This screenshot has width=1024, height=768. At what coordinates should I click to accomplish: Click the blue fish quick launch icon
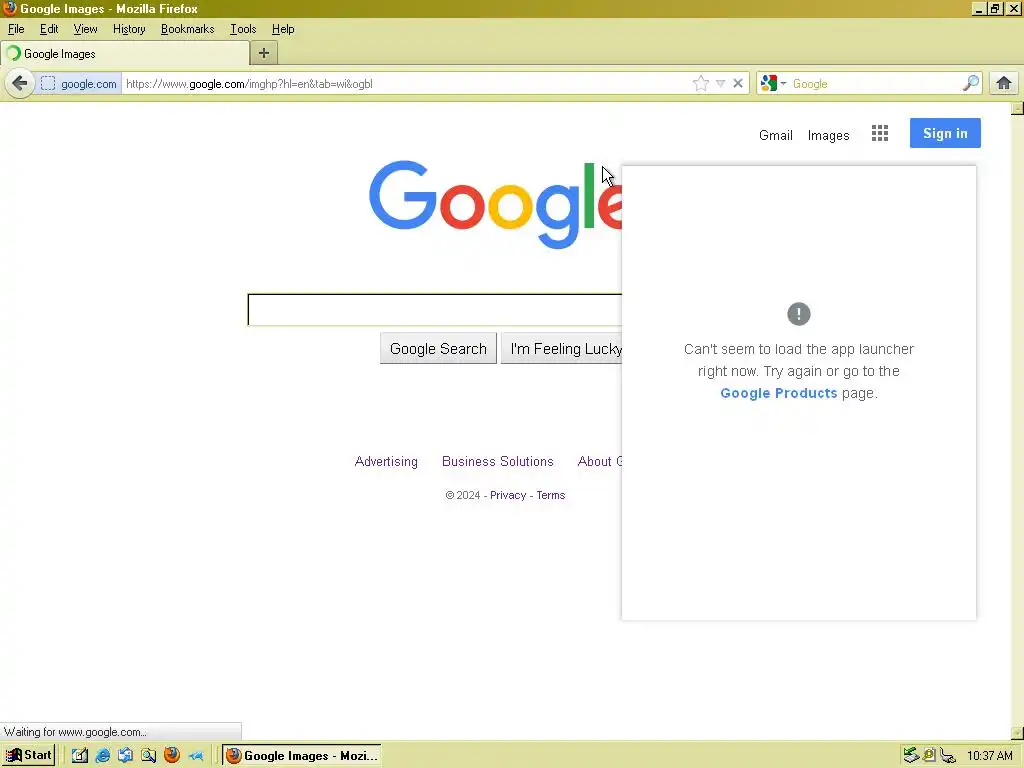pos(196,756)
